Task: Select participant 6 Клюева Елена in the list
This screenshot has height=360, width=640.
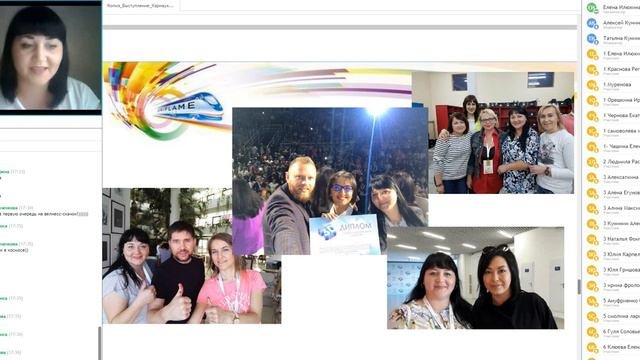Action: [x=621, y=348]
